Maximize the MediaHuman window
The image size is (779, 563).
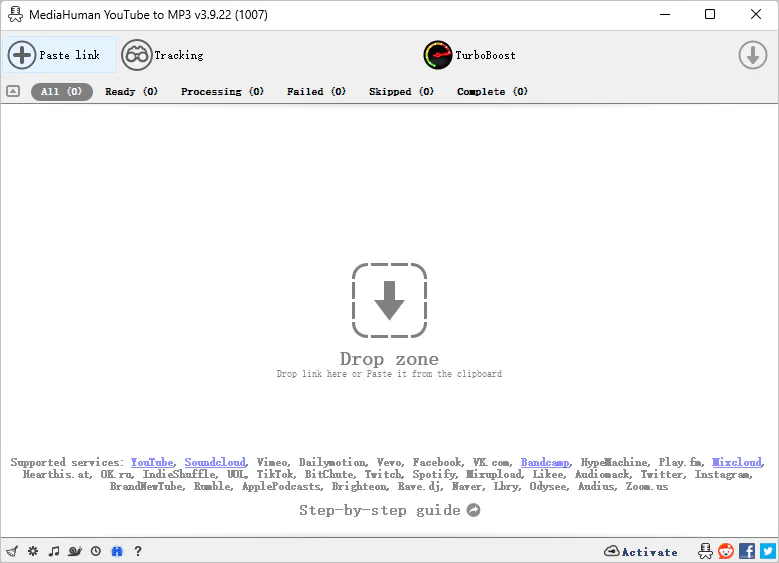(x=710, y=14)
